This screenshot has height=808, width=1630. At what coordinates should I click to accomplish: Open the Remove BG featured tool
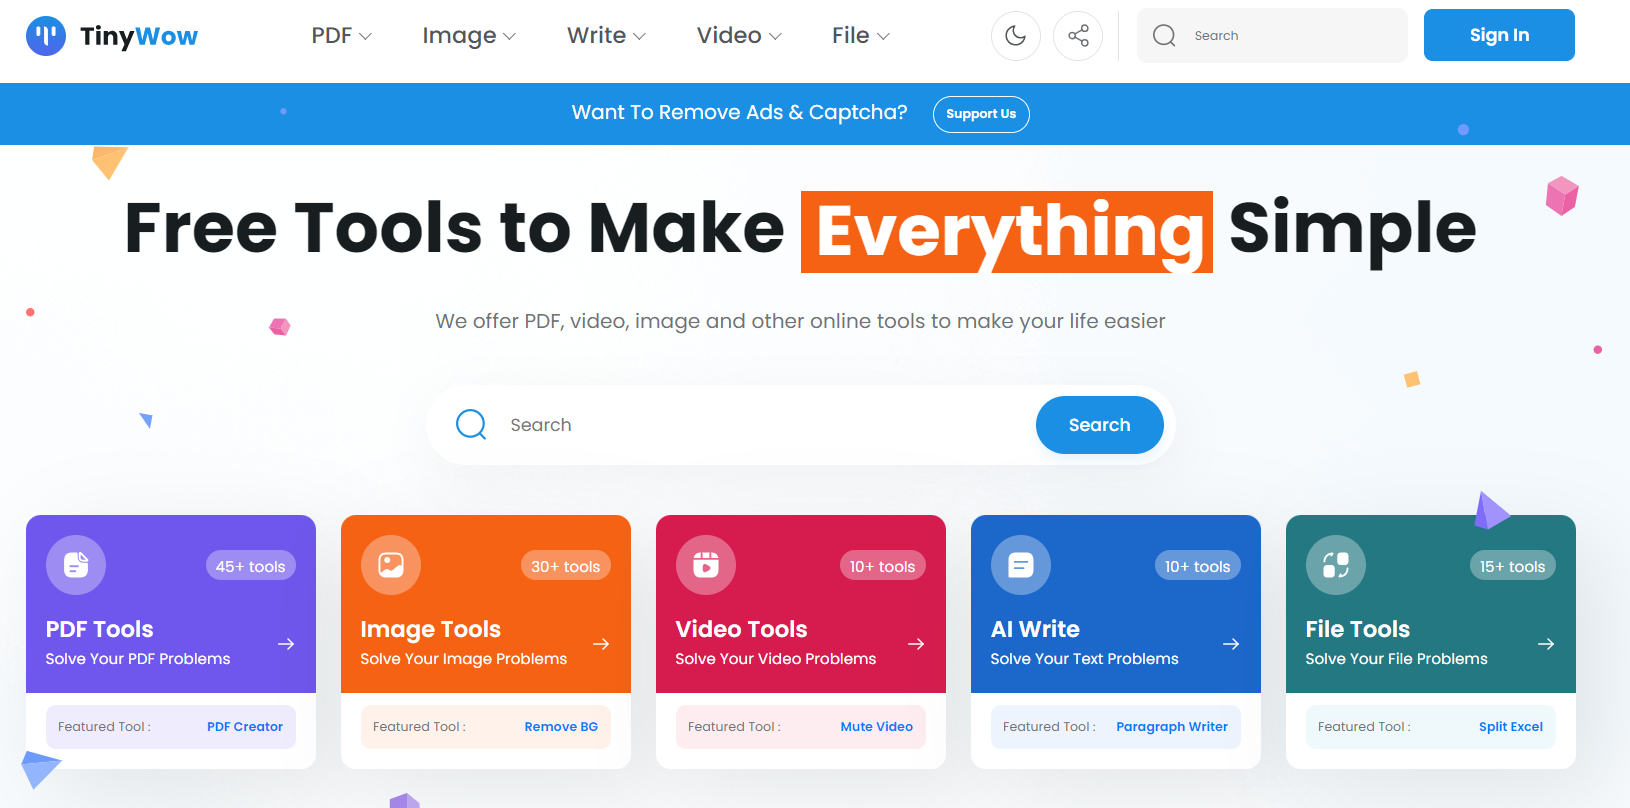tap(561, 727)
